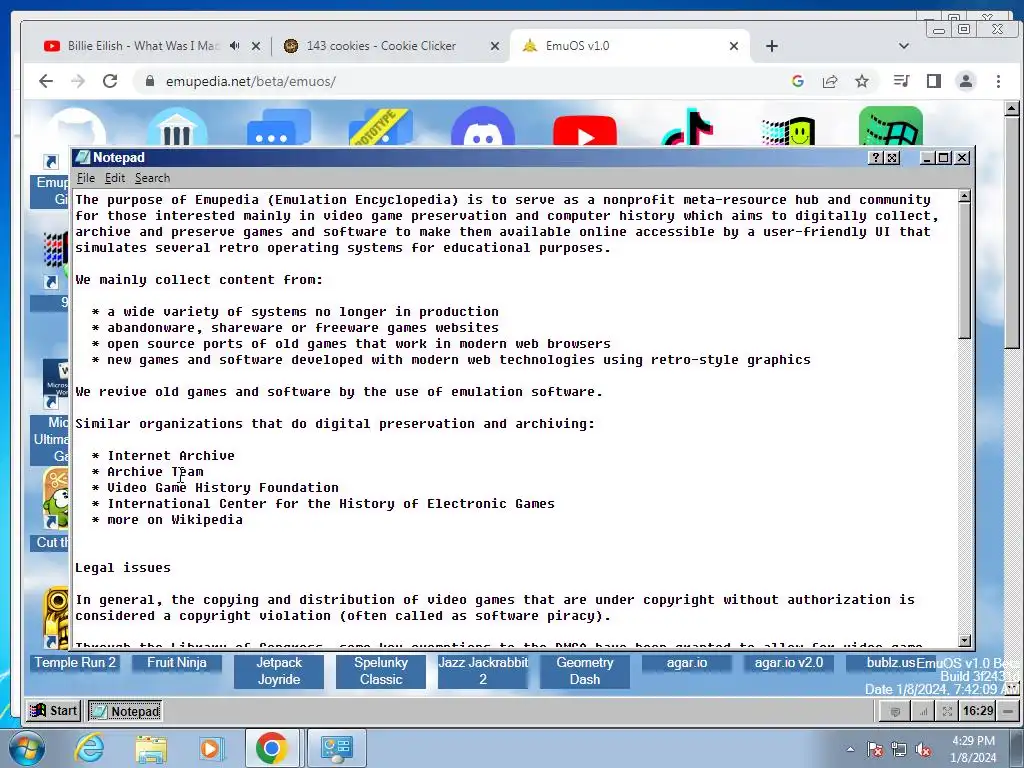This screenshot has height=768, width=1024.
Task: Open the blue chat bubbles desktop icon
Action: pos(279,127)
